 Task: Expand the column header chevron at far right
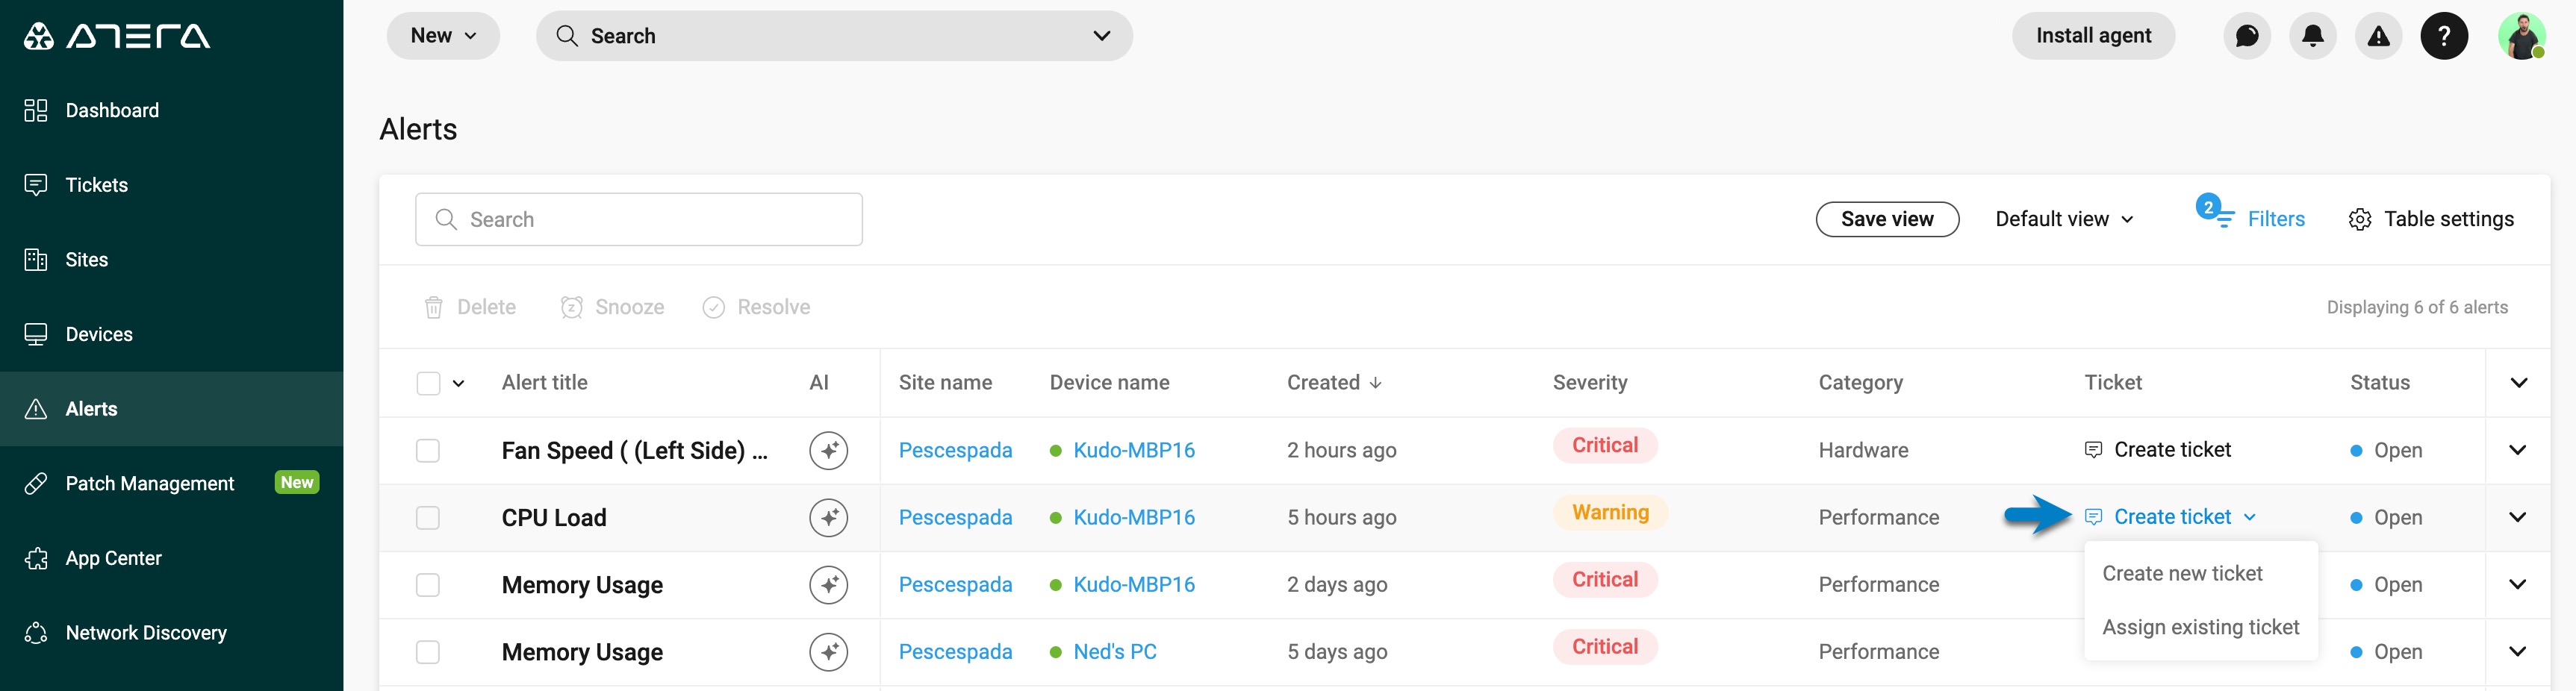click(x=2518, y=383)
